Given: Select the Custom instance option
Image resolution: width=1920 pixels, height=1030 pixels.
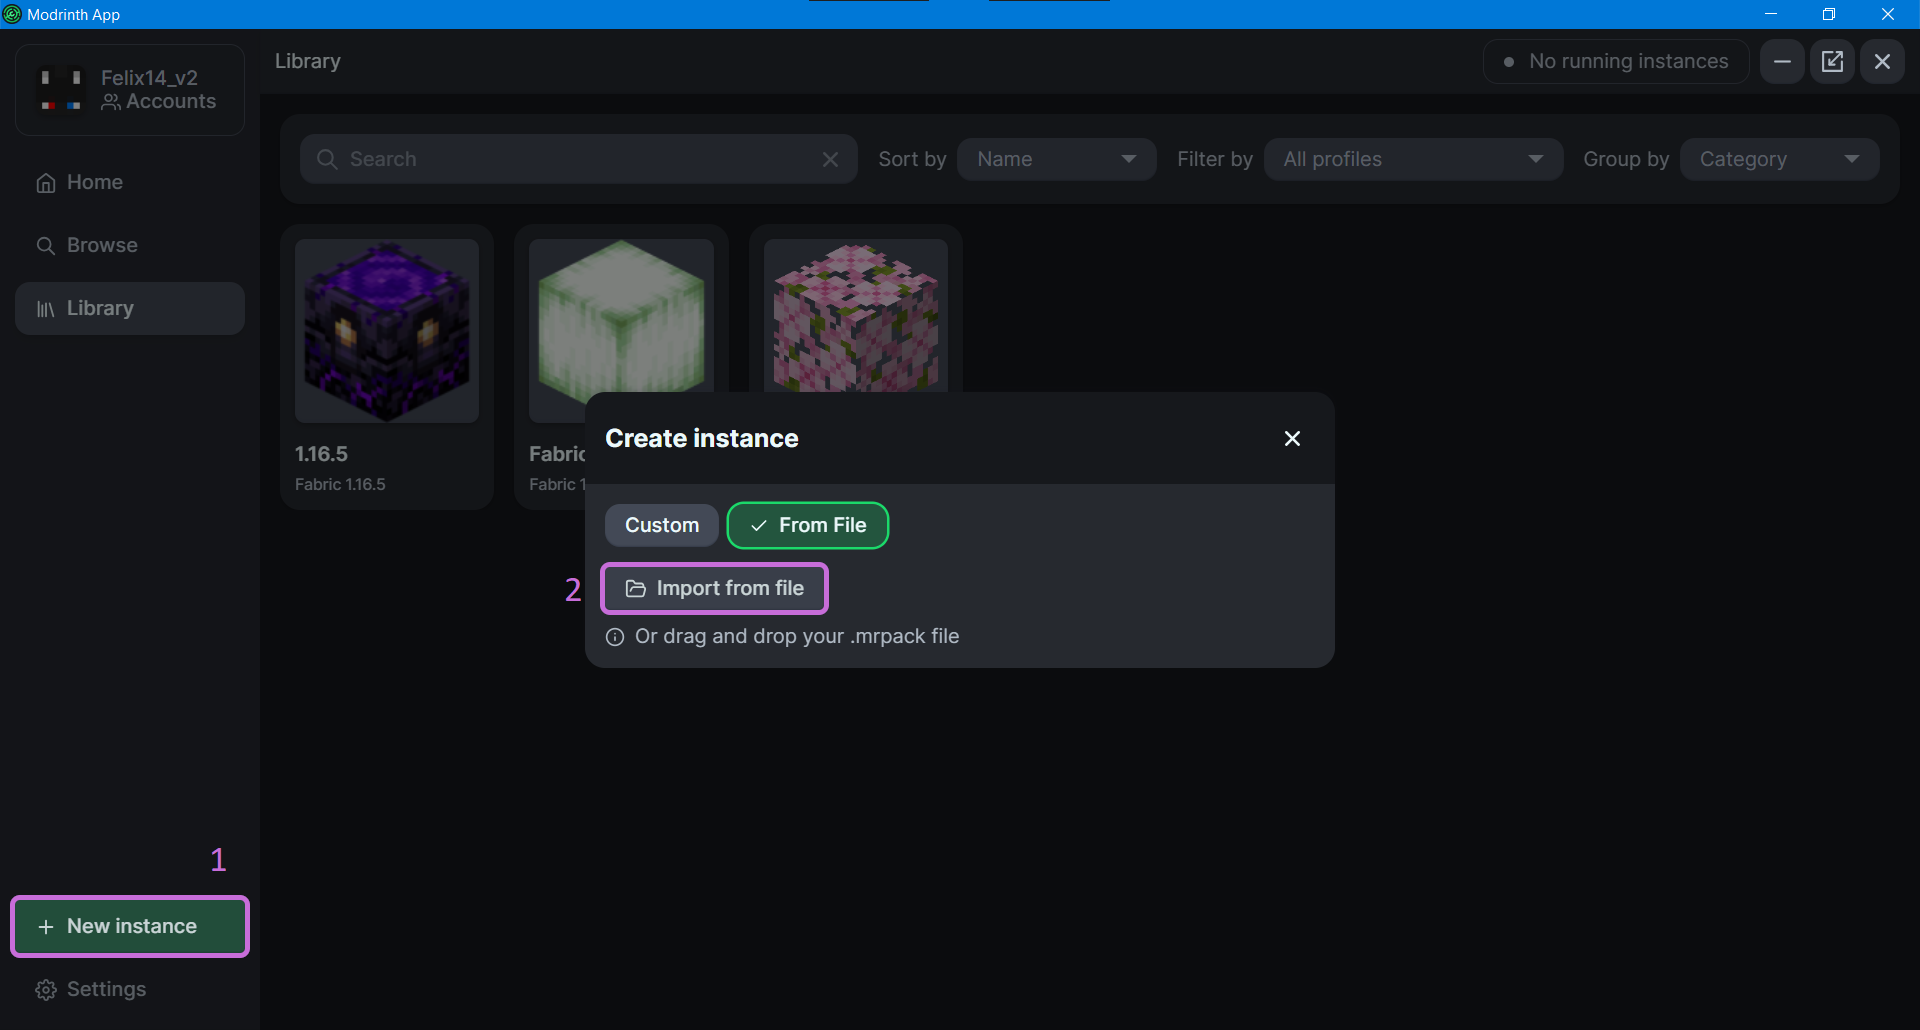Looking at the screenshot, I should coord(661,525).
